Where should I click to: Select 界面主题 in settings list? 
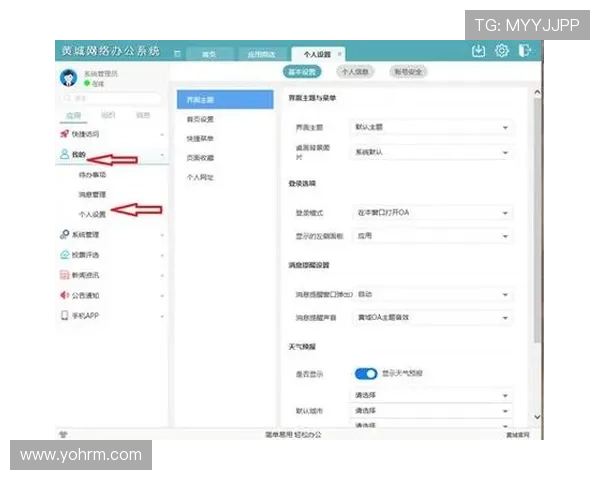225,100
